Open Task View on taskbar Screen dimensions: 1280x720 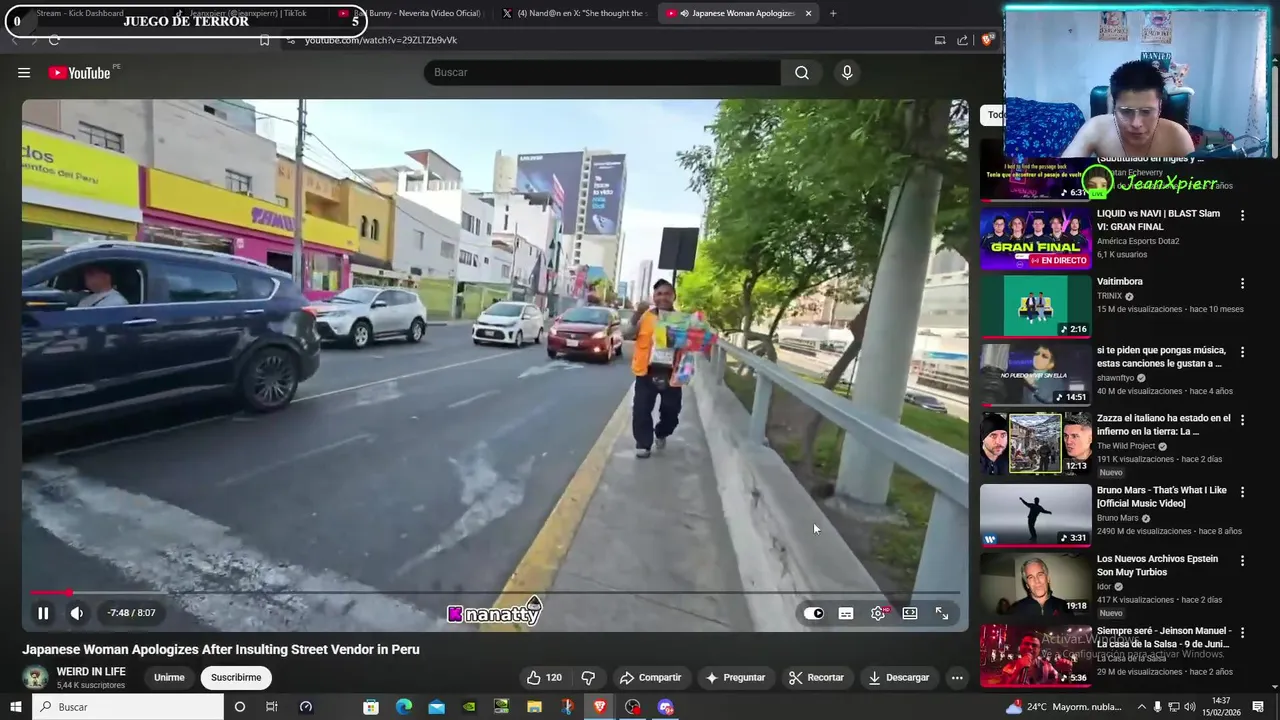click(x=271, y=707)
